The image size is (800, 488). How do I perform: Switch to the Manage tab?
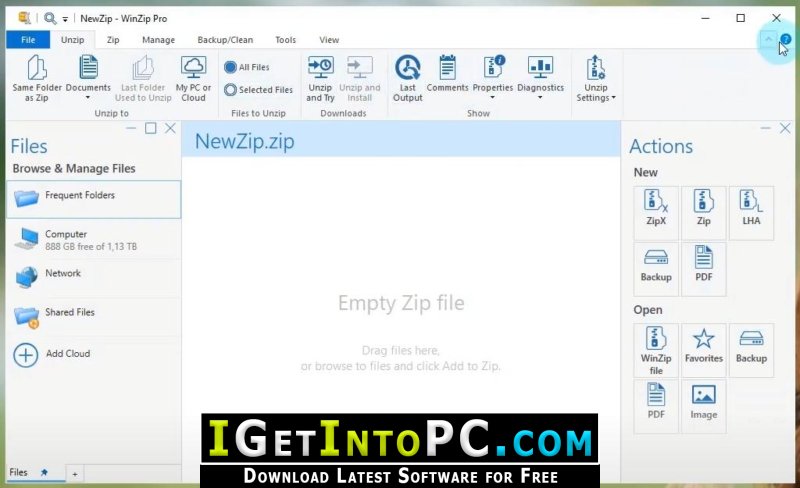click(158, 40)
